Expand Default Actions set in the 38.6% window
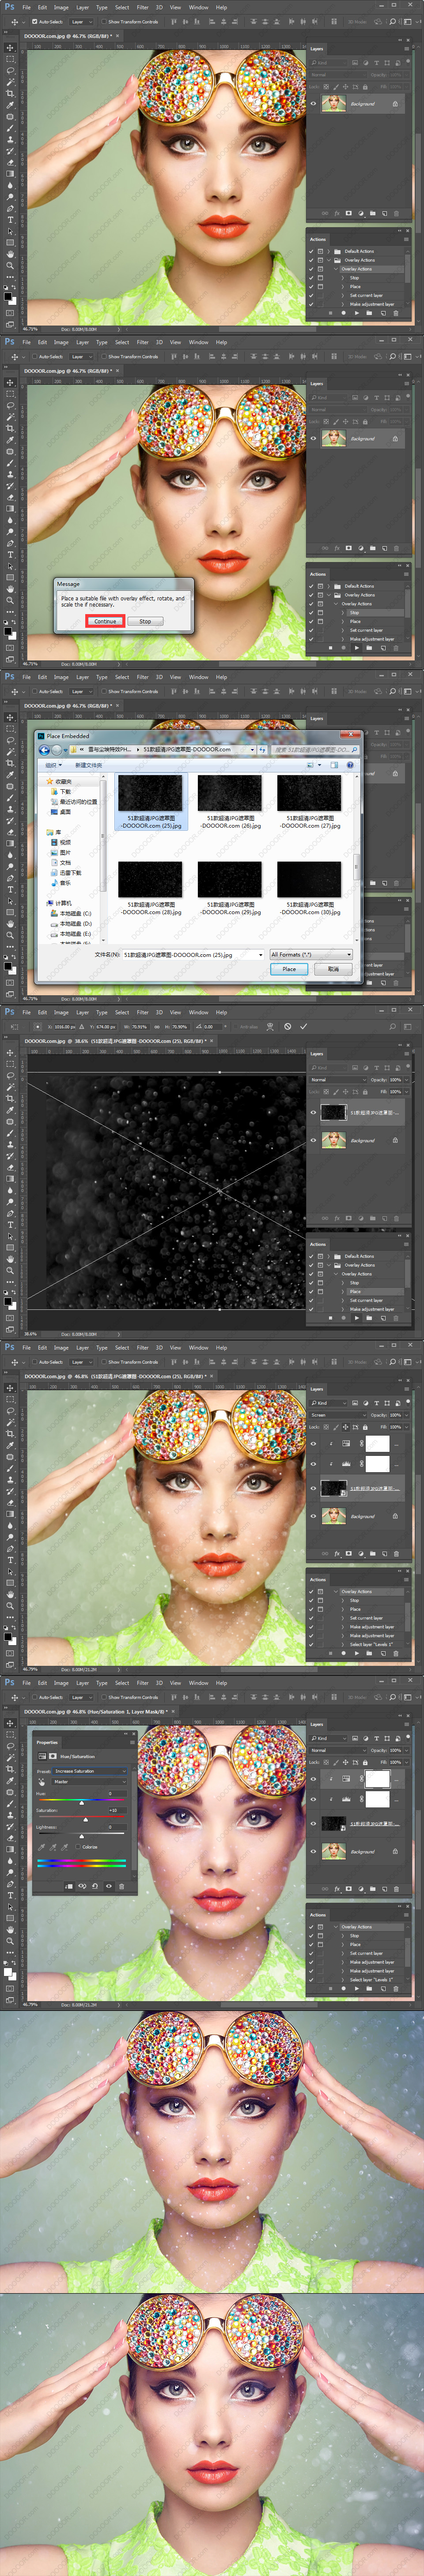Image resolution: width=424 pixels, height=2576 pixels. 329,1256
